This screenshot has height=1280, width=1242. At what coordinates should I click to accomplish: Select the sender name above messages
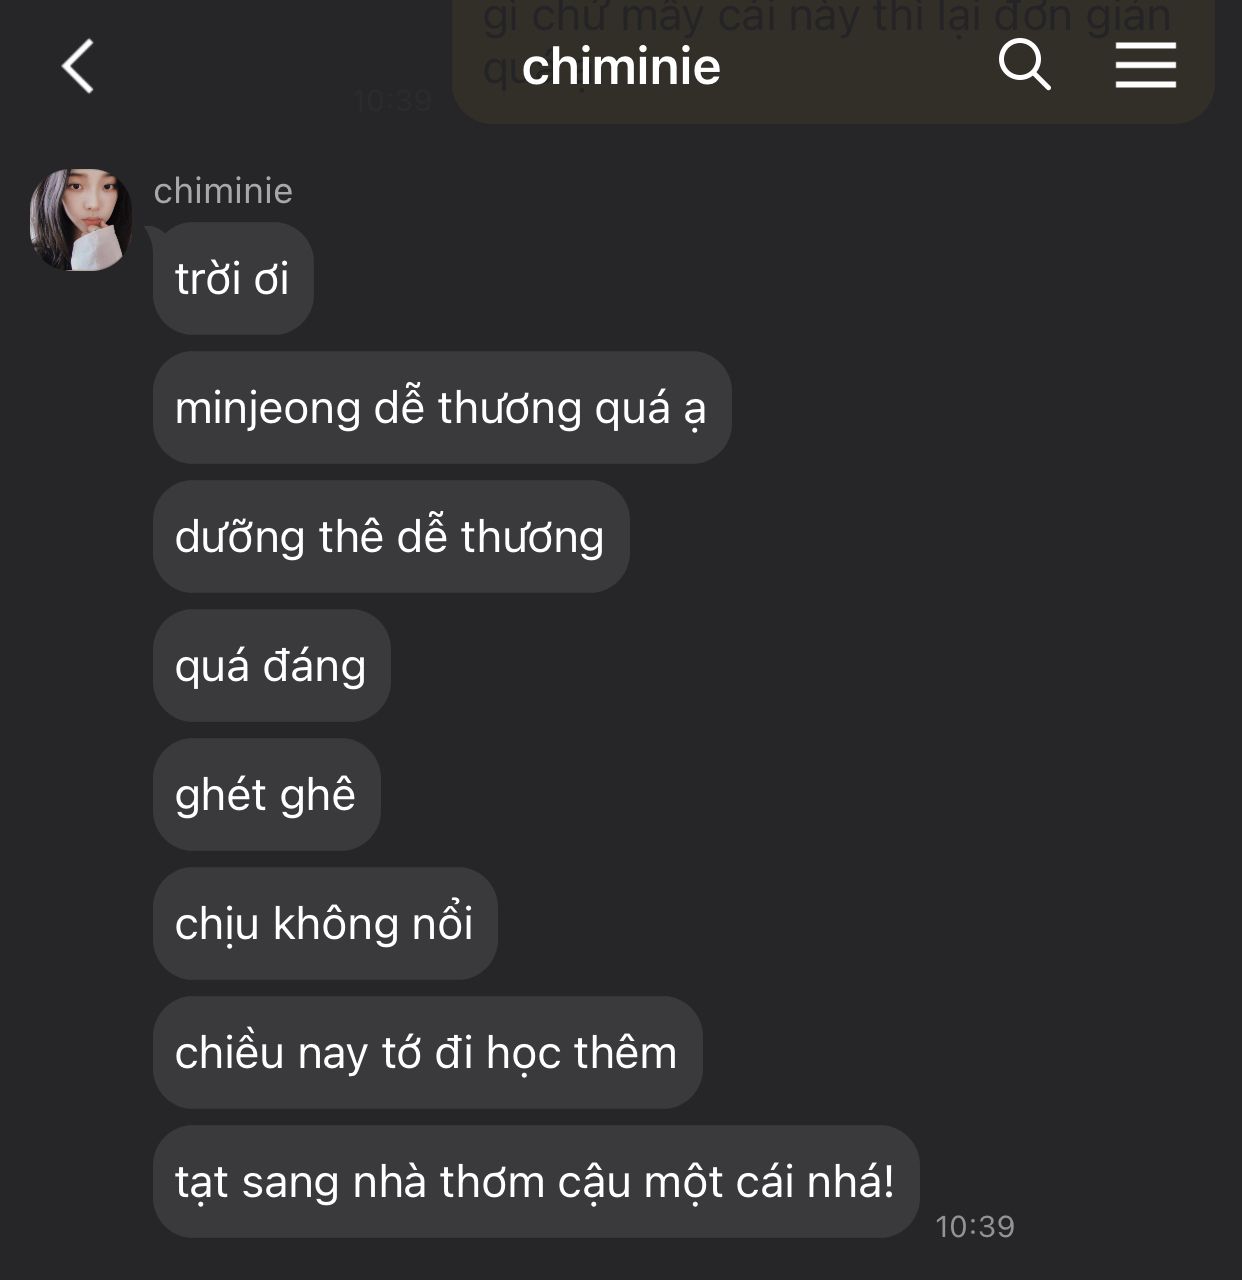coord(223,190)
